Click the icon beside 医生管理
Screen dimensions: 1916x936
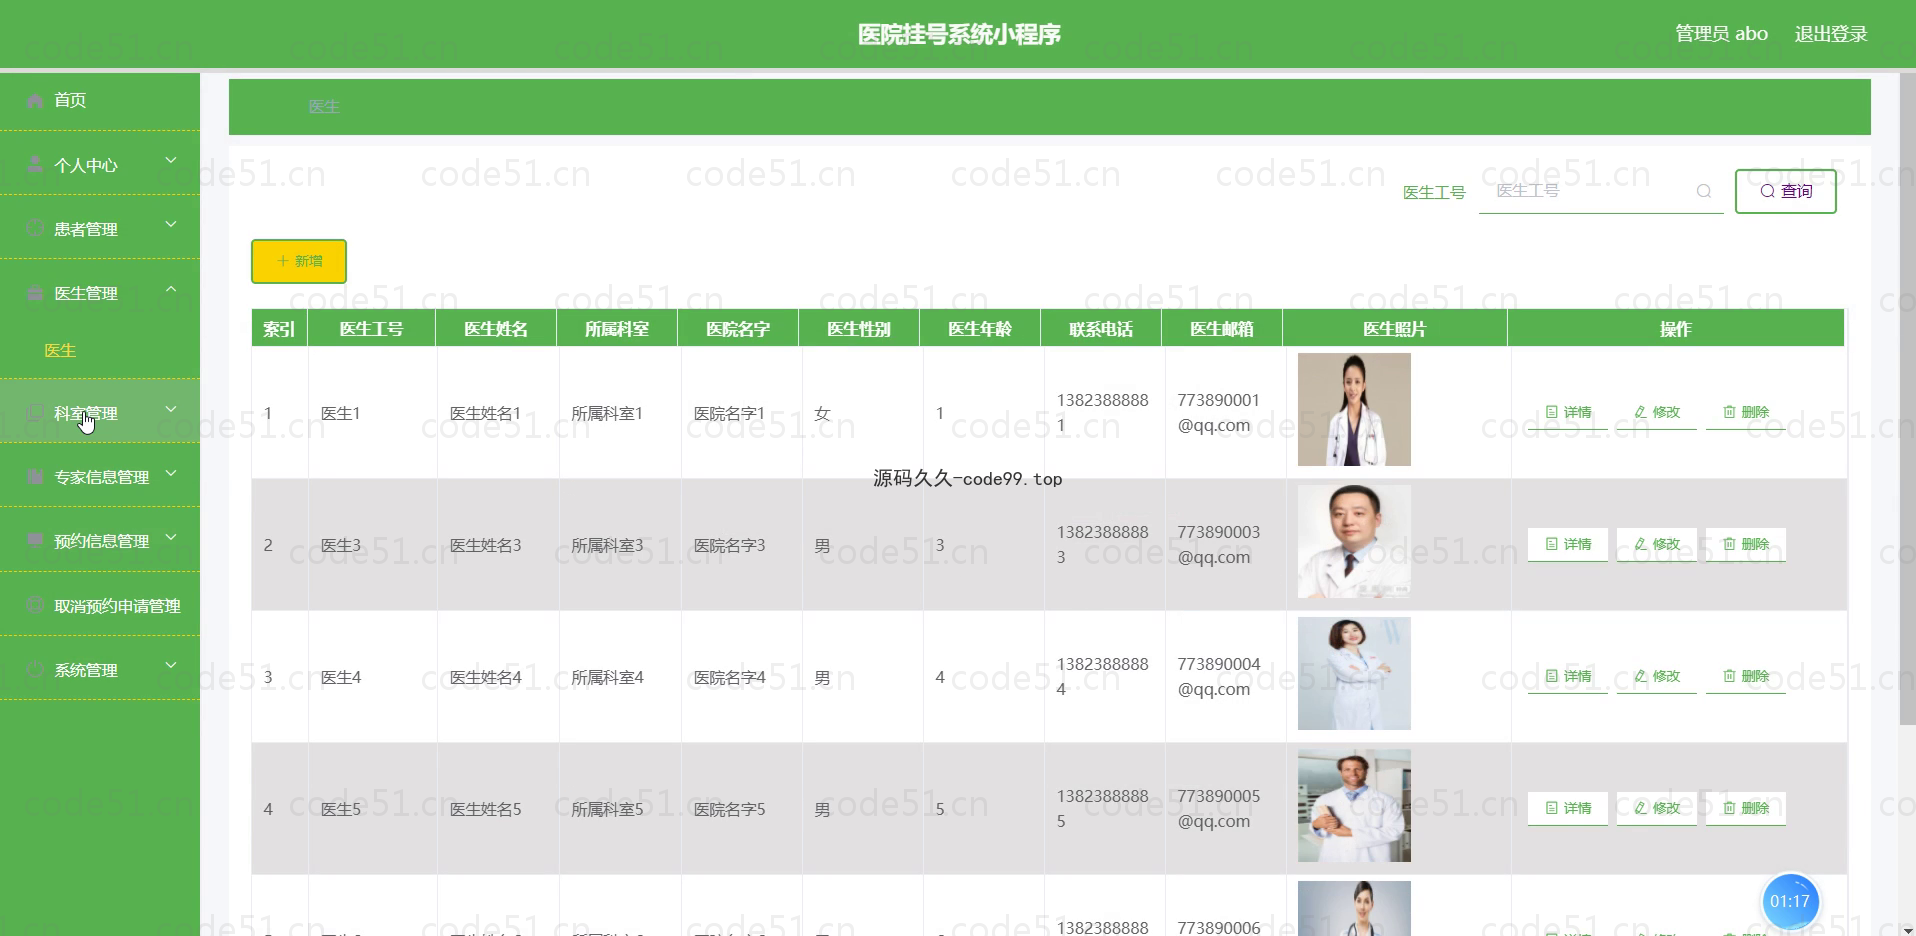tap(35, 293)
